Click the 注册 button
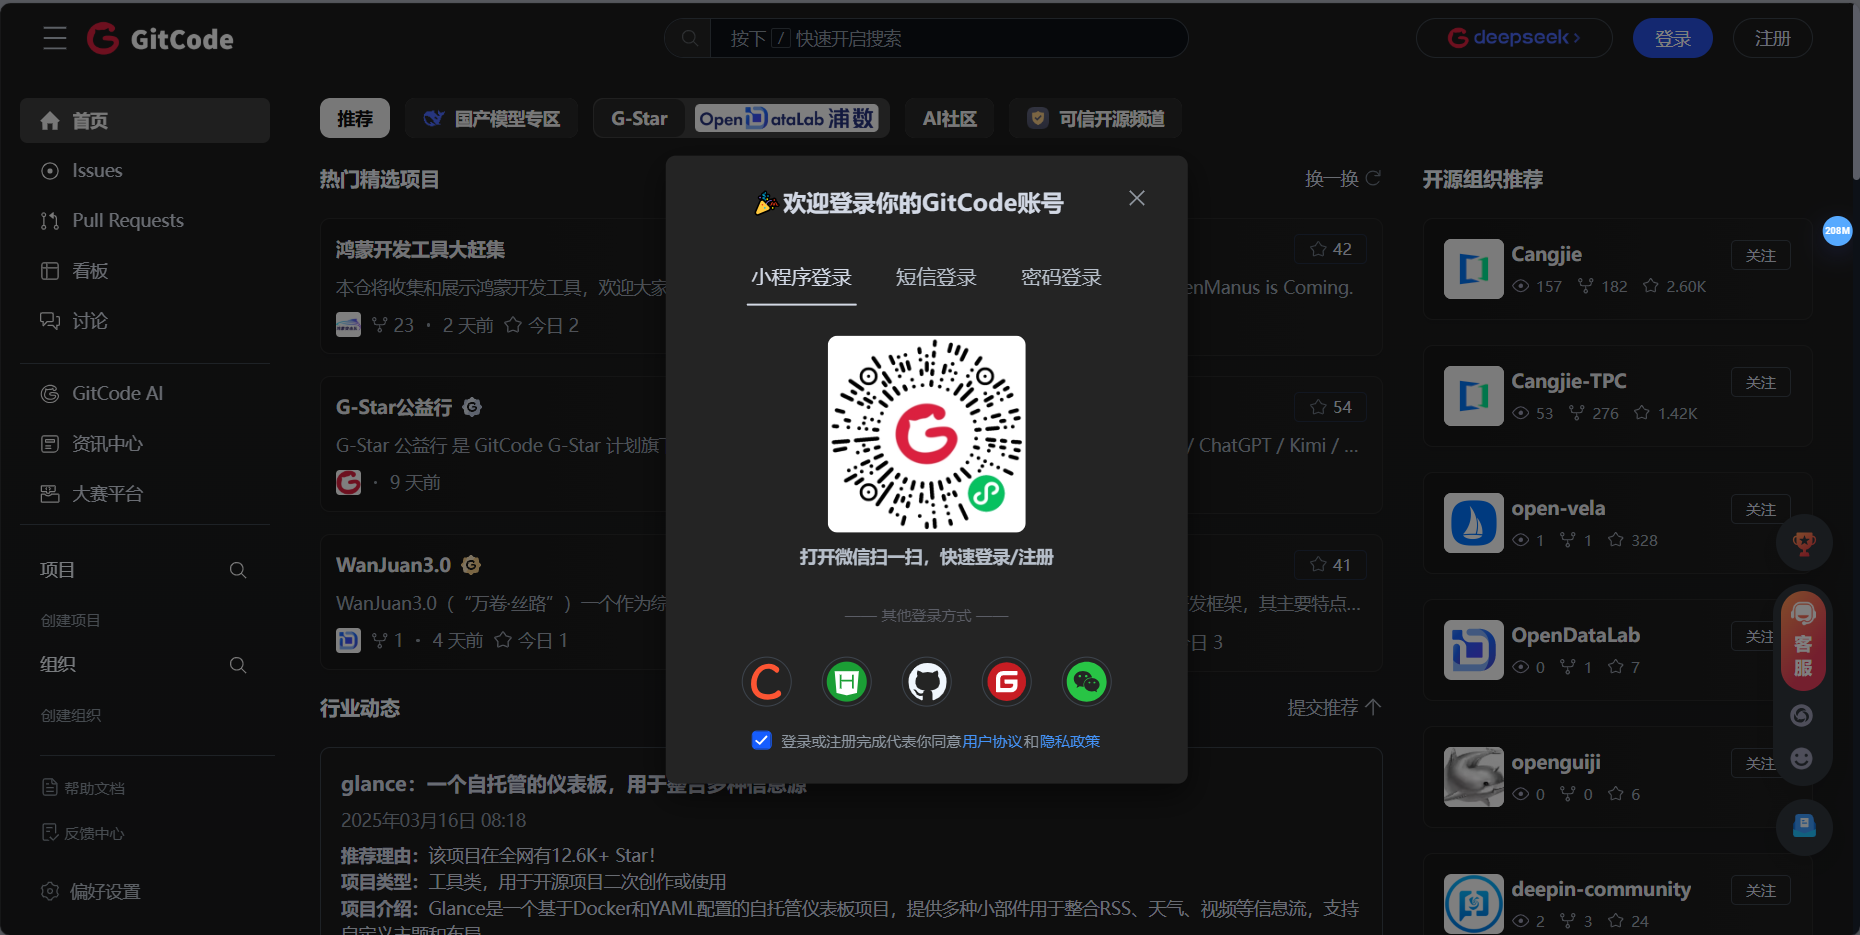Viewport: 1860px width, 935px height. point(1772,38)
